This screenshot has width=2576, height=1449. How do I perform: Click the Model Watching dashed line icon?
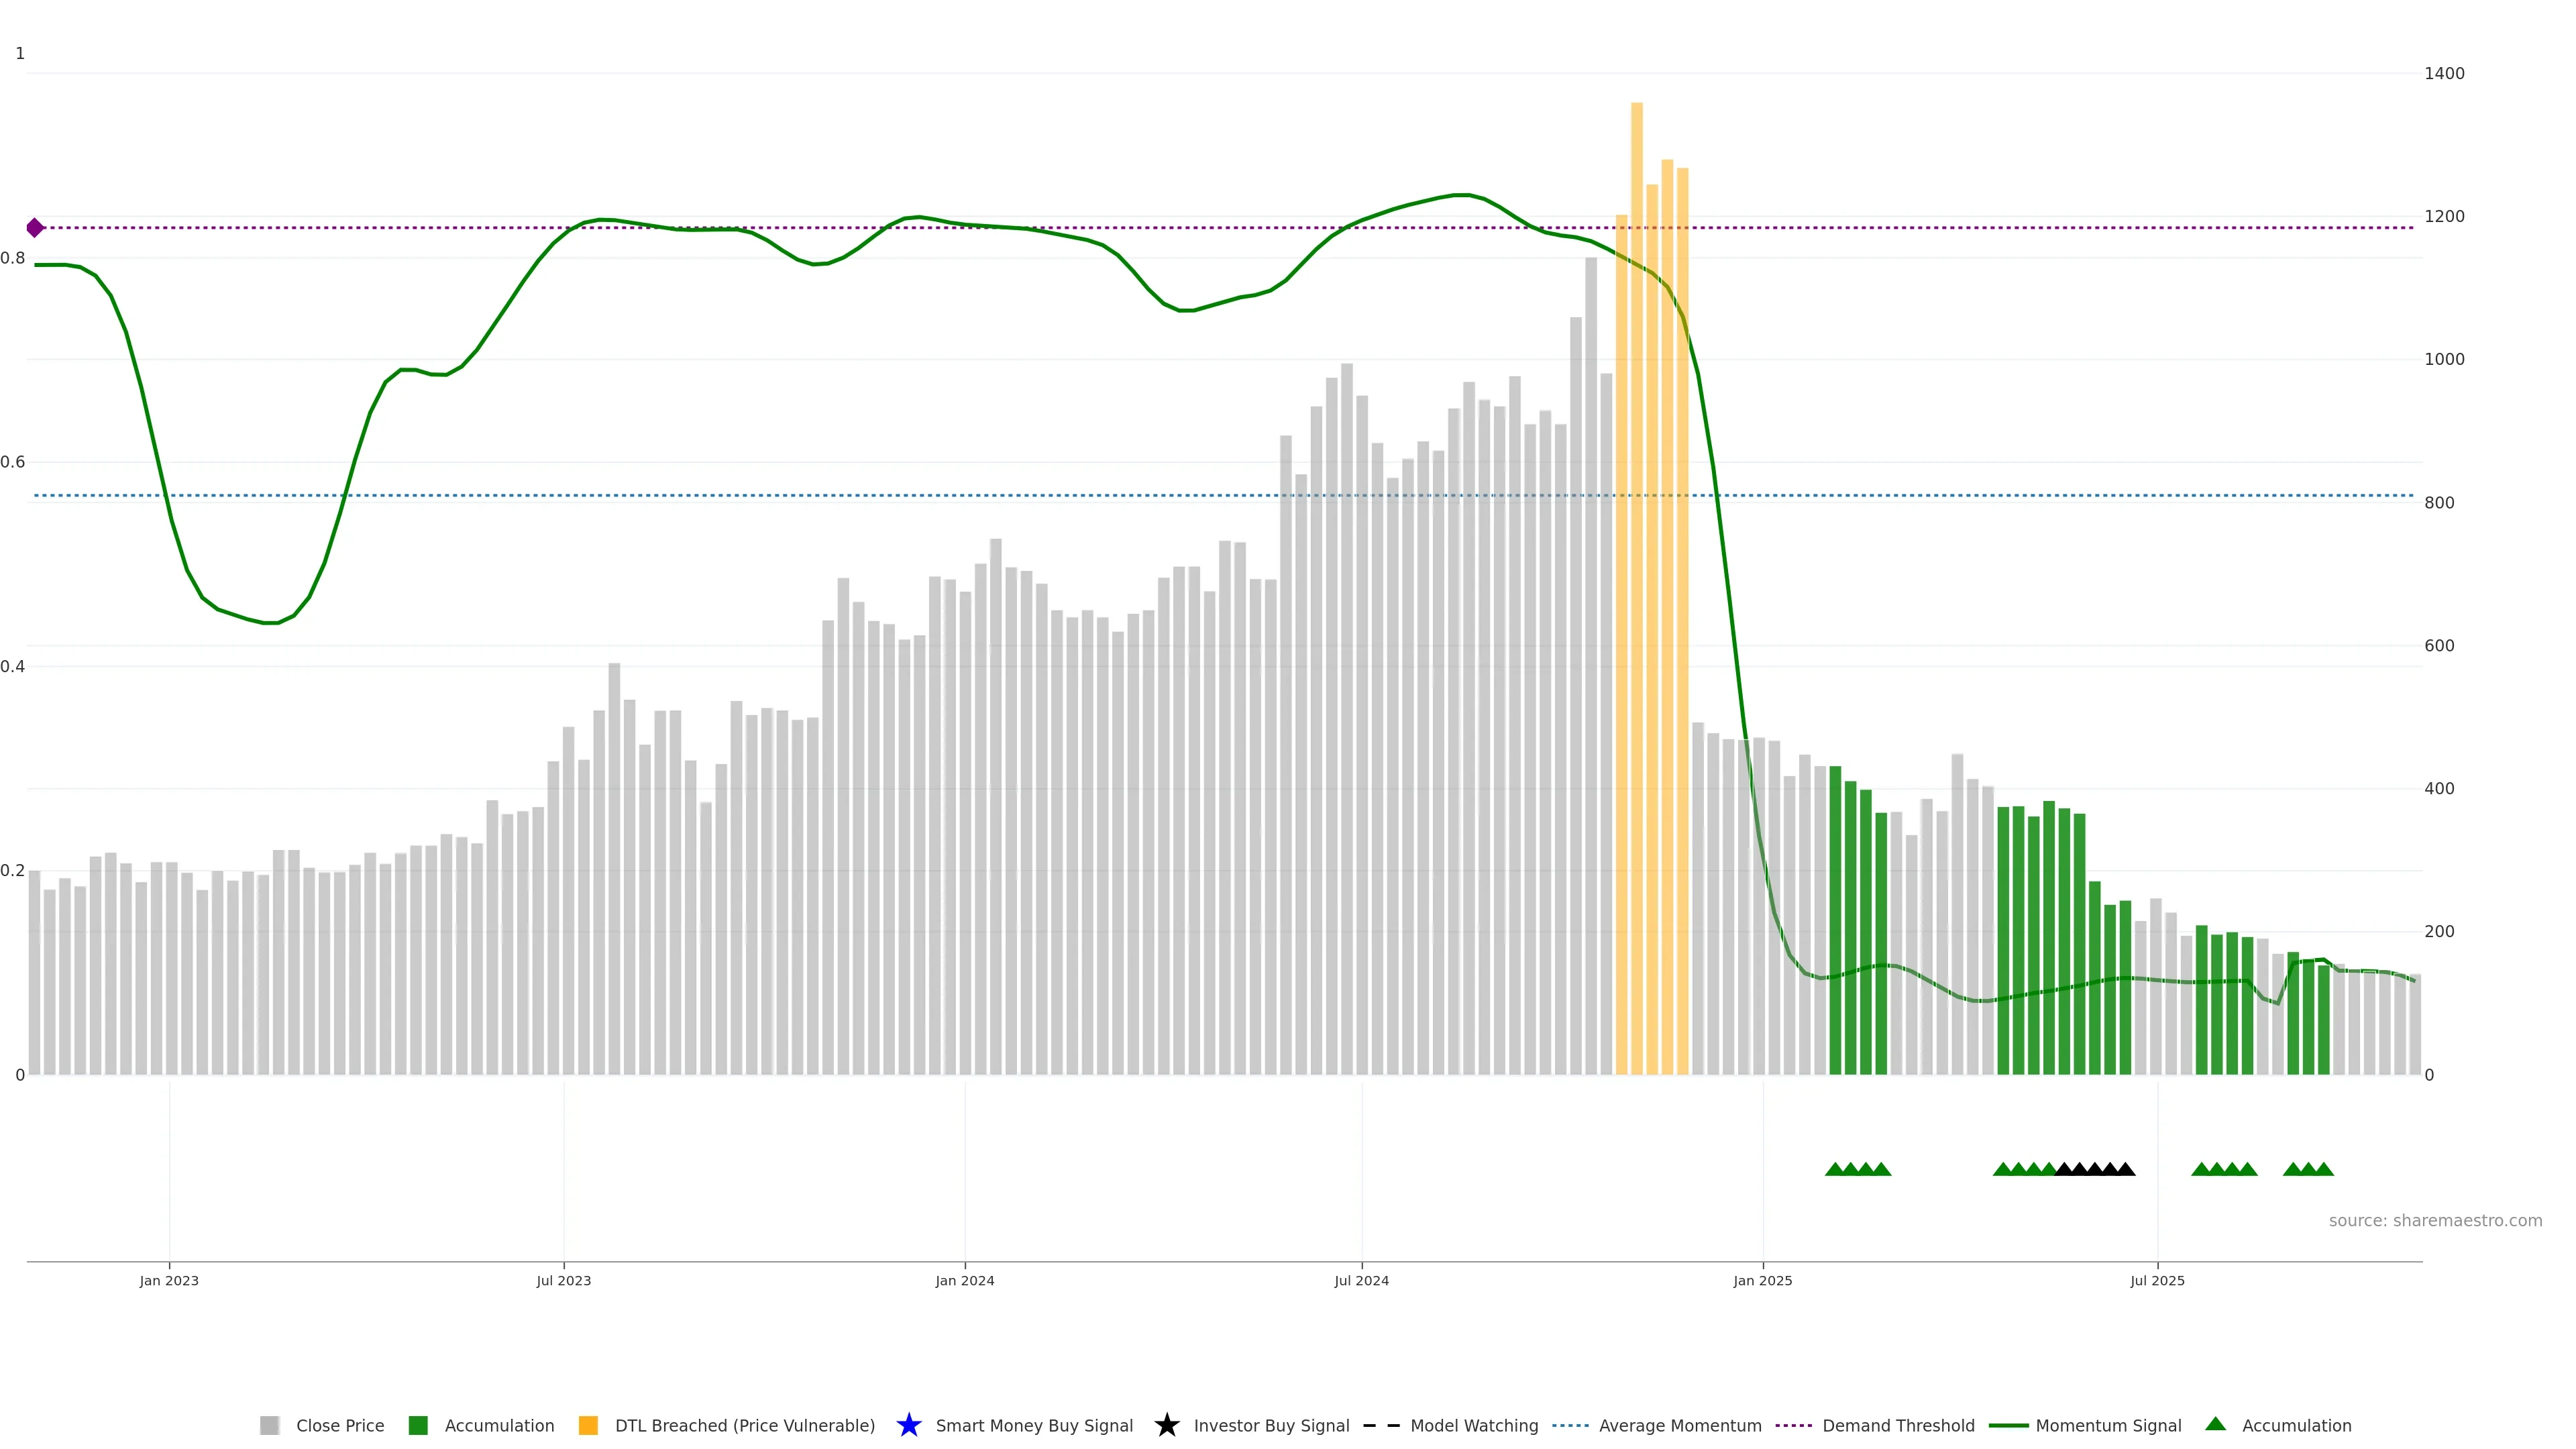(x=1381, y=1425)
